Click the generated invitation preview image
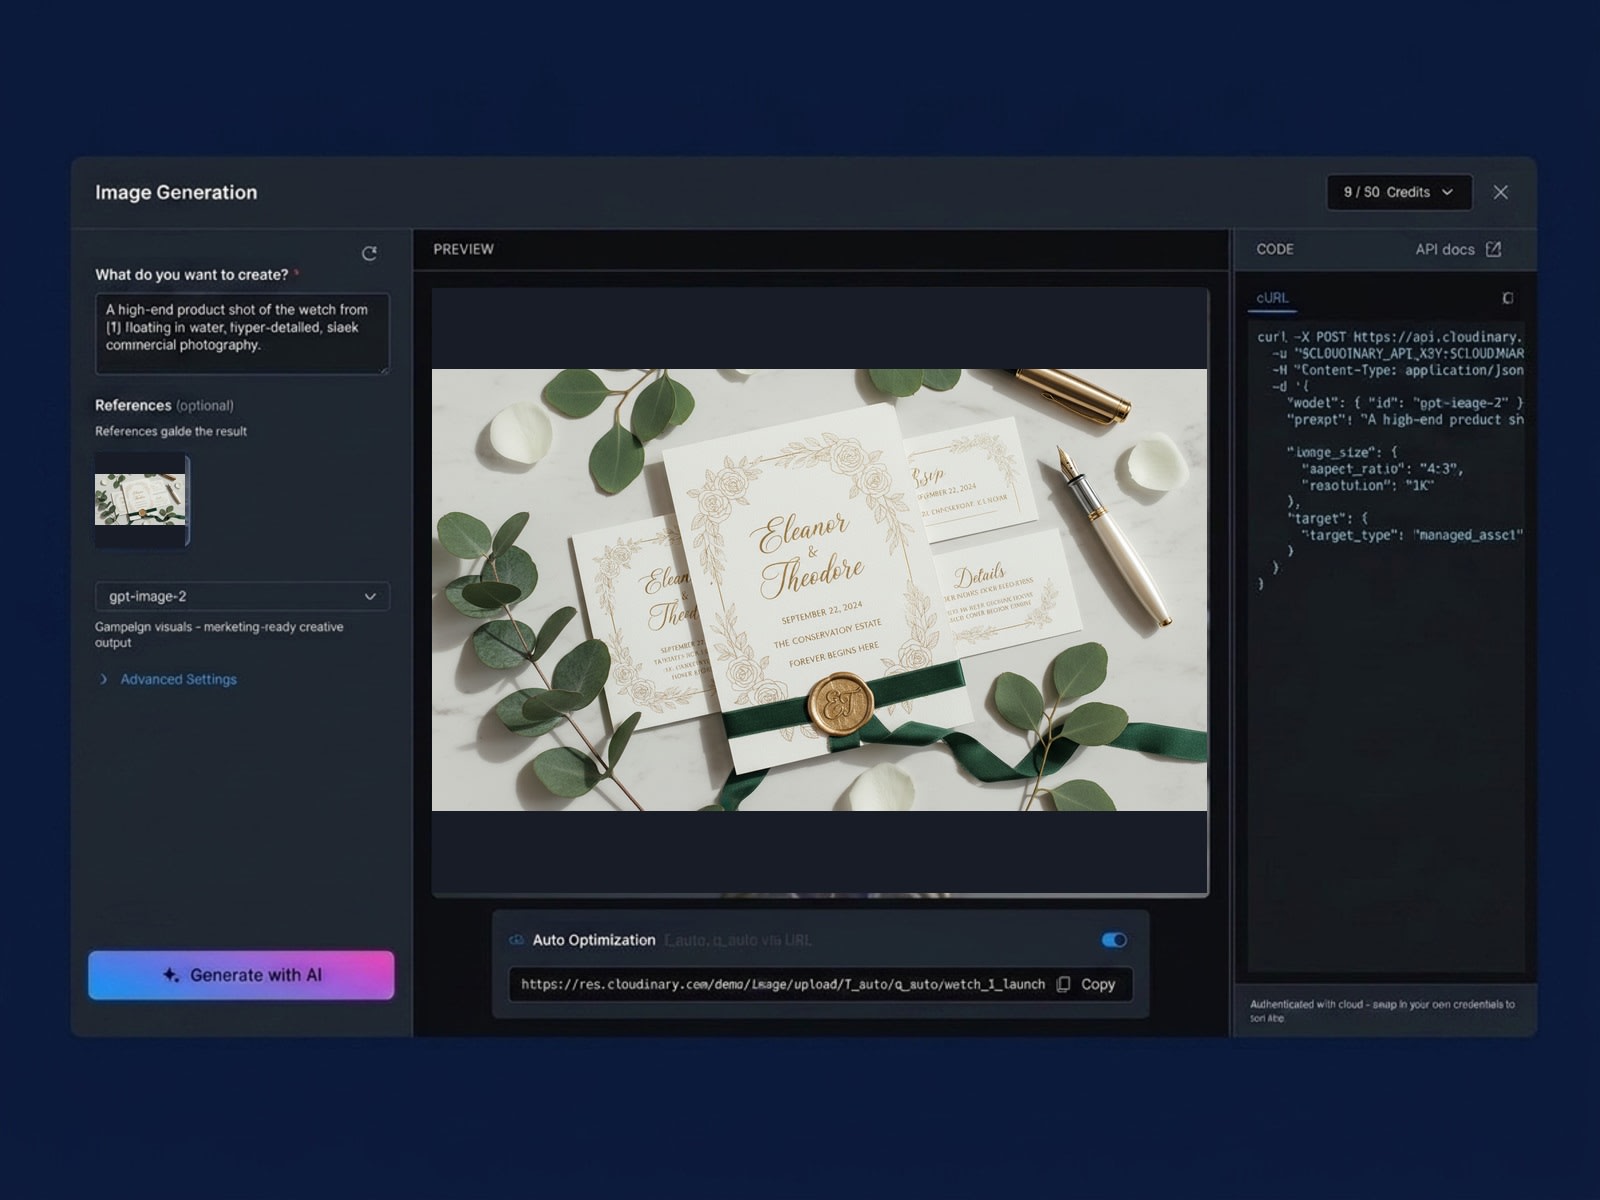This screenshot has height=1200, width=1600. 819,590
